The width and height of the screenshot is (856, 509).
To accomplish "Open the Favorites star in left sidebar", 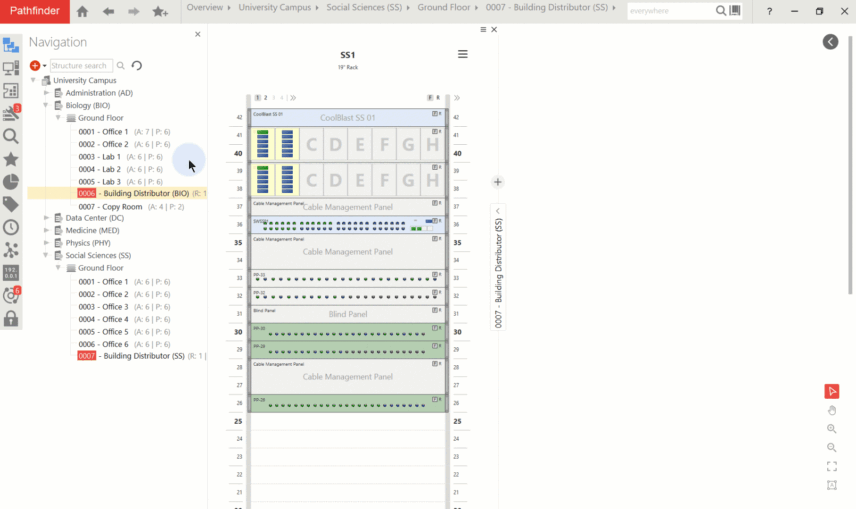I will coord(11,158).
